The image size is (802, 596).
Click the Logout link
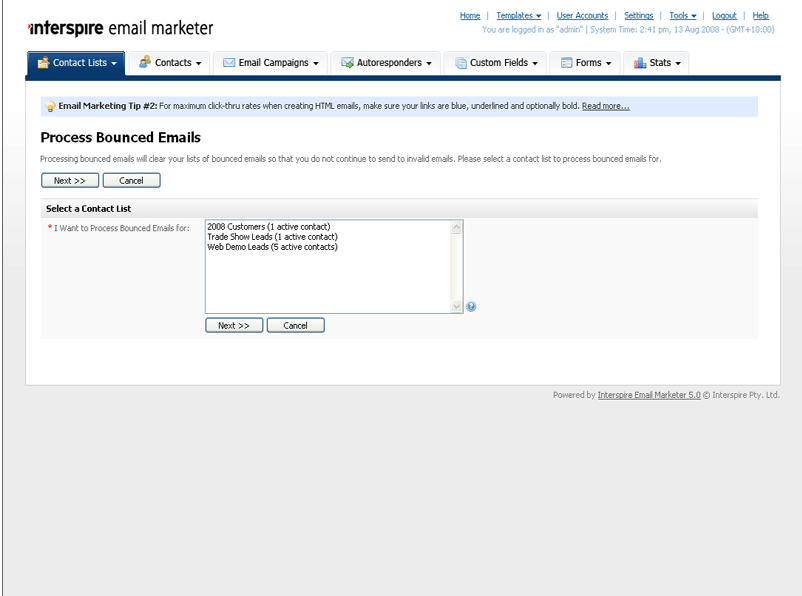(x=724, y=15)
